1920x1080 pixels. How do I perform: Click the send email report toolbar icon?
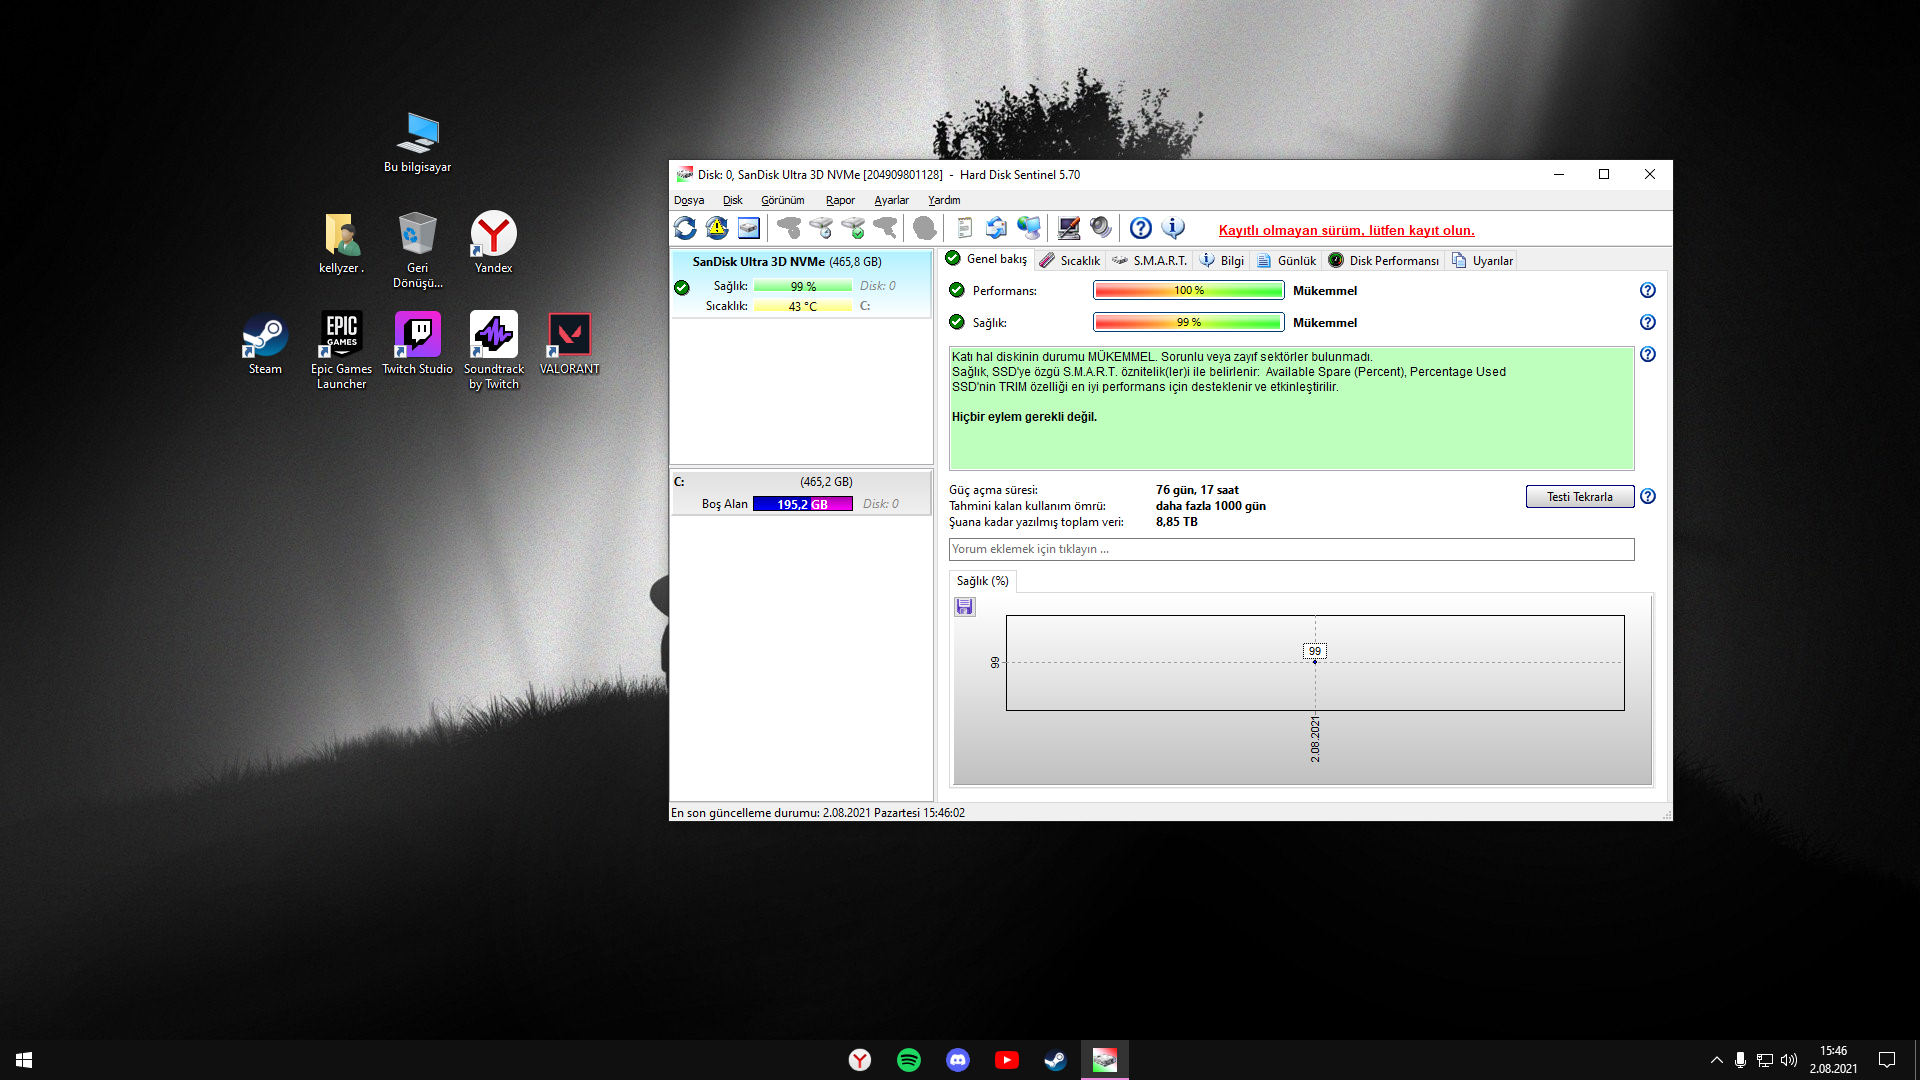pos(996,229)
